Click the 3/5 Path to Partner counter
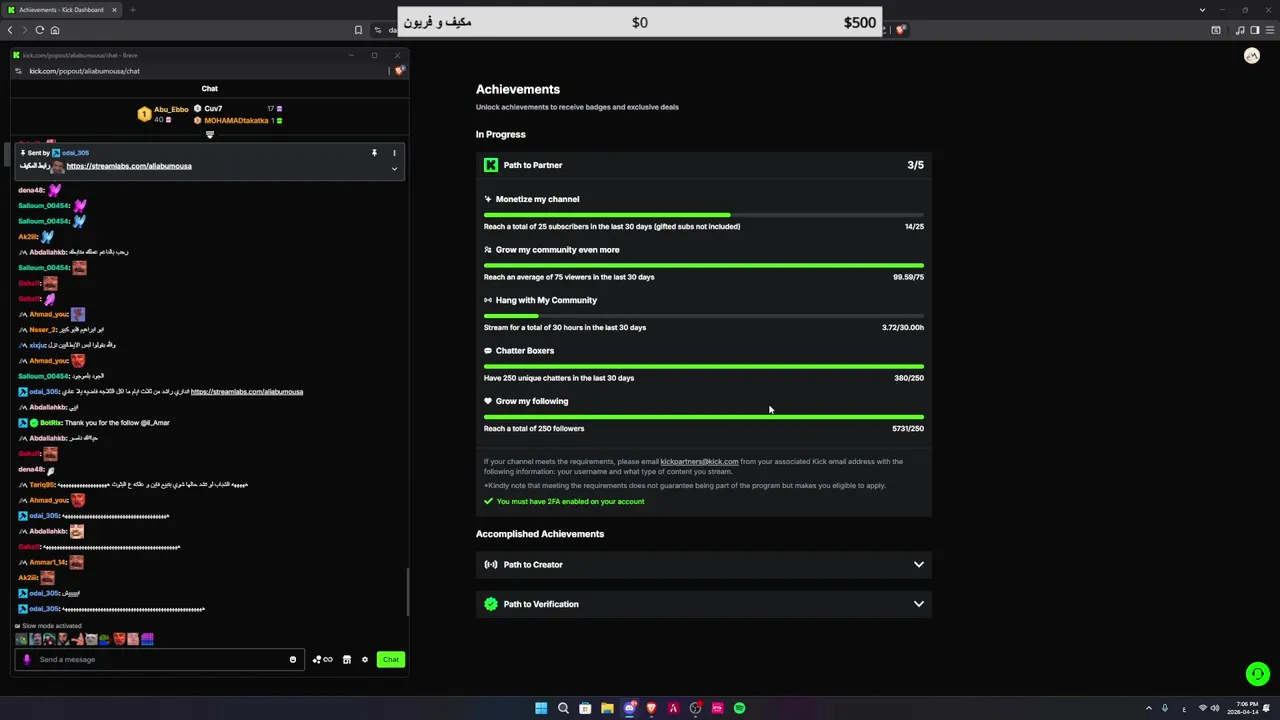Image resolution: width=1280 pixels, height=720 pixels. pyautogui.click(x=915, y=165)
